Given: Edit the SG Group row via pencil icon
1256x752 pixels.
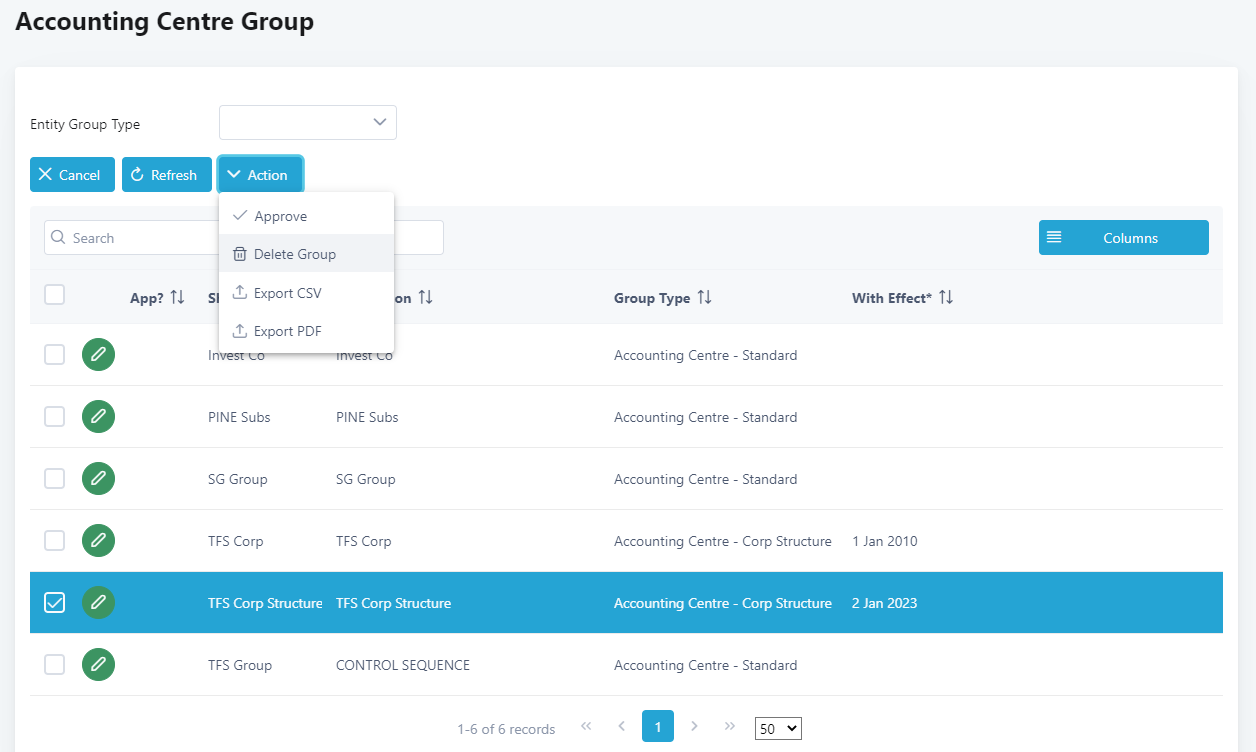Looking at the screenshot, I should point(98,479).
